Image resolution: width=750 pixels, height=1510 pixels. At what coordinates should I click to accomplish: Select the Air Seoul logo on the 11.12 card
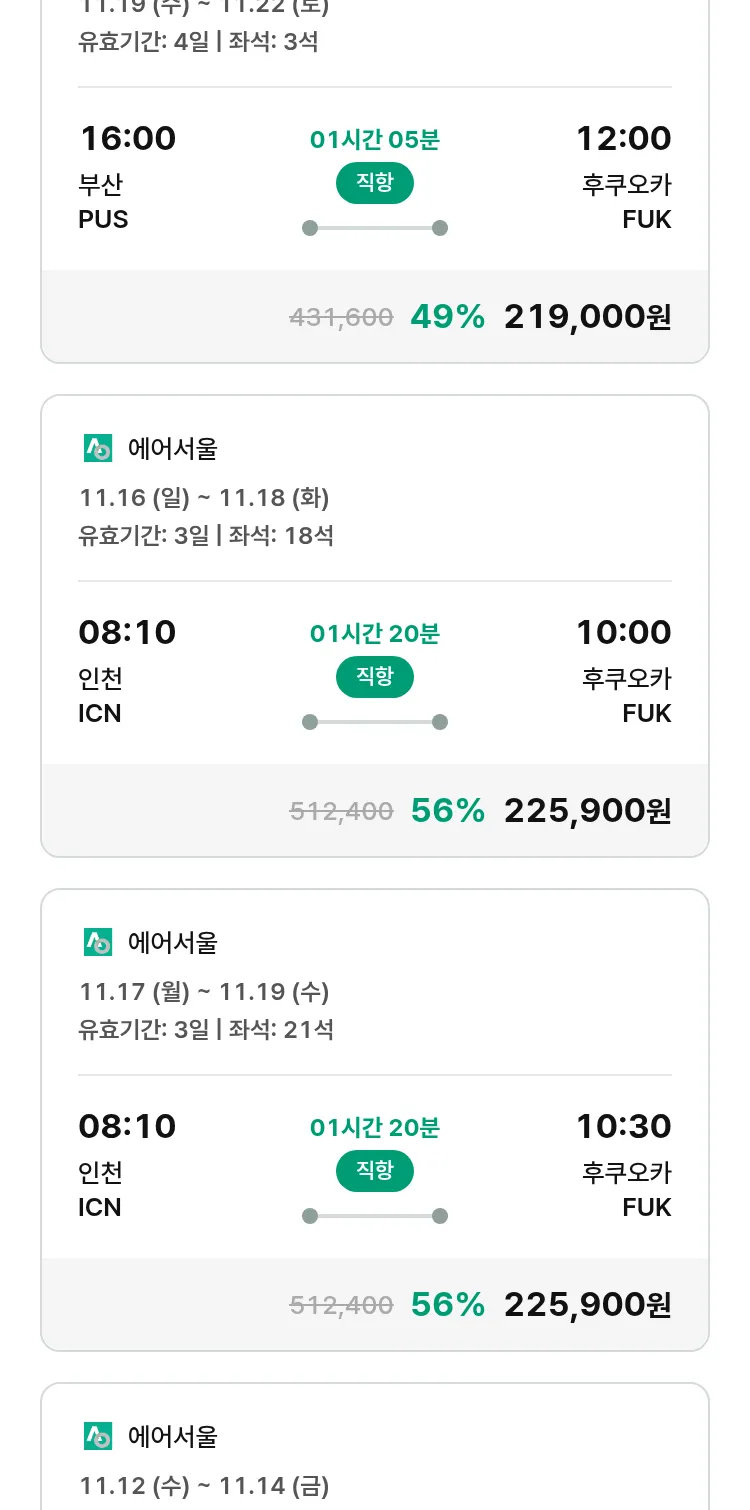click(98, 1436)
